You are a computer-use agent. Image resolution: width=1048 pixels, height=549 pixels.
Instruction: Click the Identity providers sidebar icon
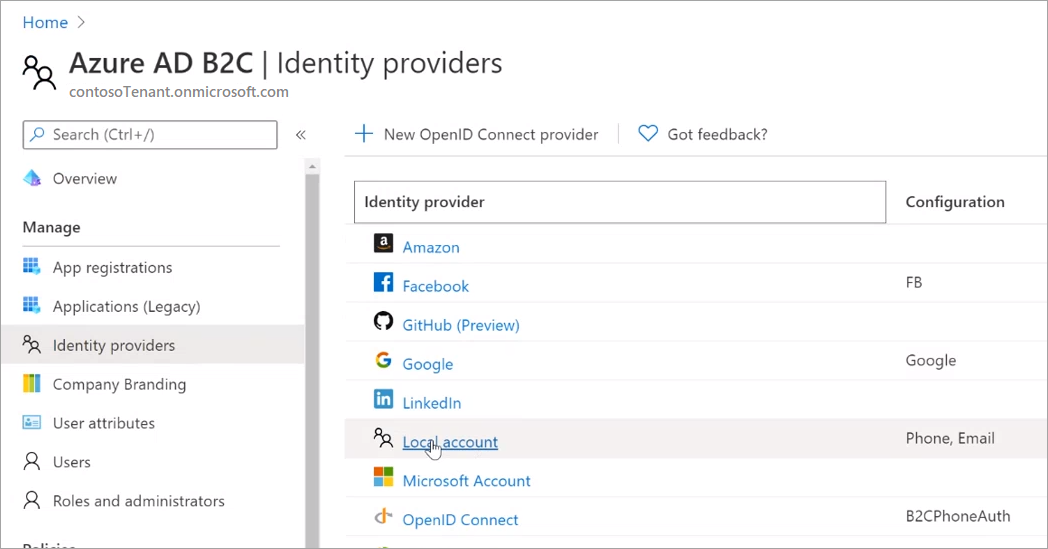click(31, 344)
